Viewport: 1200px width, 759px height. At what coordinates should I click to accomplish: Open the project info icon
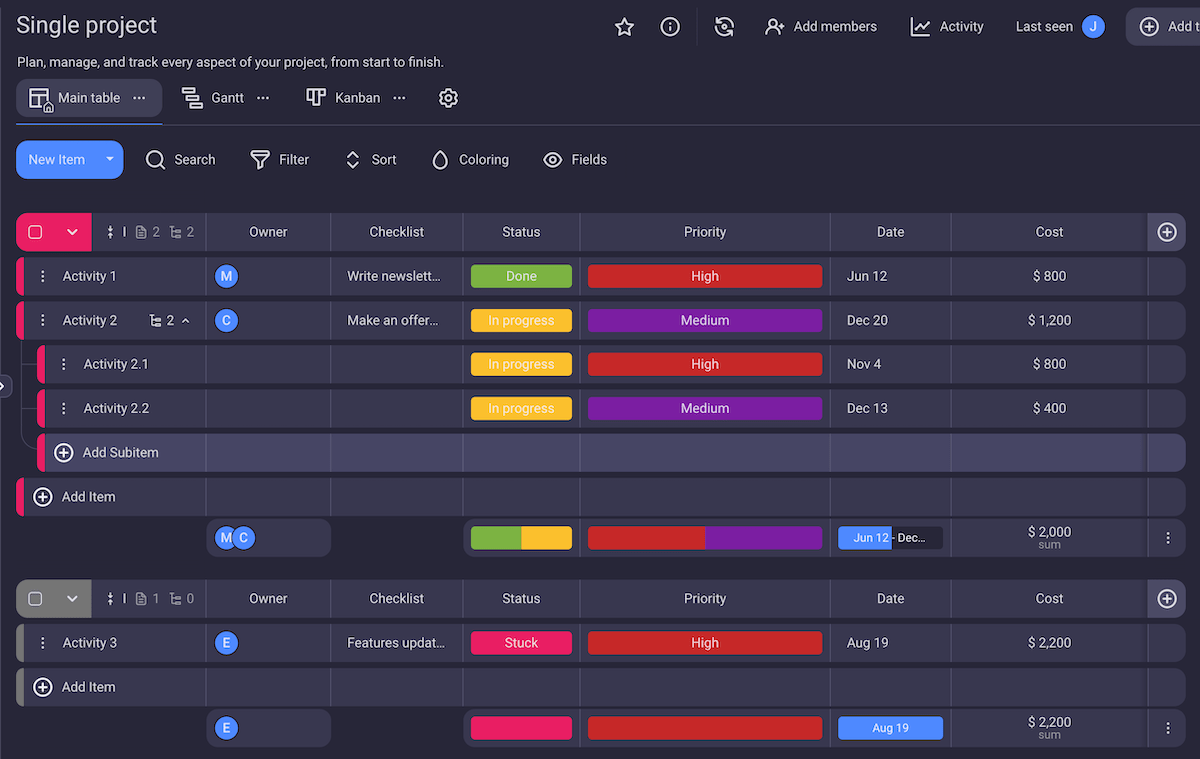point(670,27)
